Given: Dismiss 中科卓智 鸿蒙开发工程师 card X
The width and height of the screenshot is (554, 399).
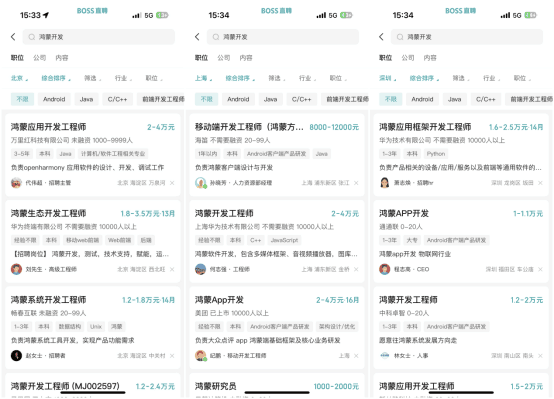Looking at the screenshot, I should (x=540, y=356).
